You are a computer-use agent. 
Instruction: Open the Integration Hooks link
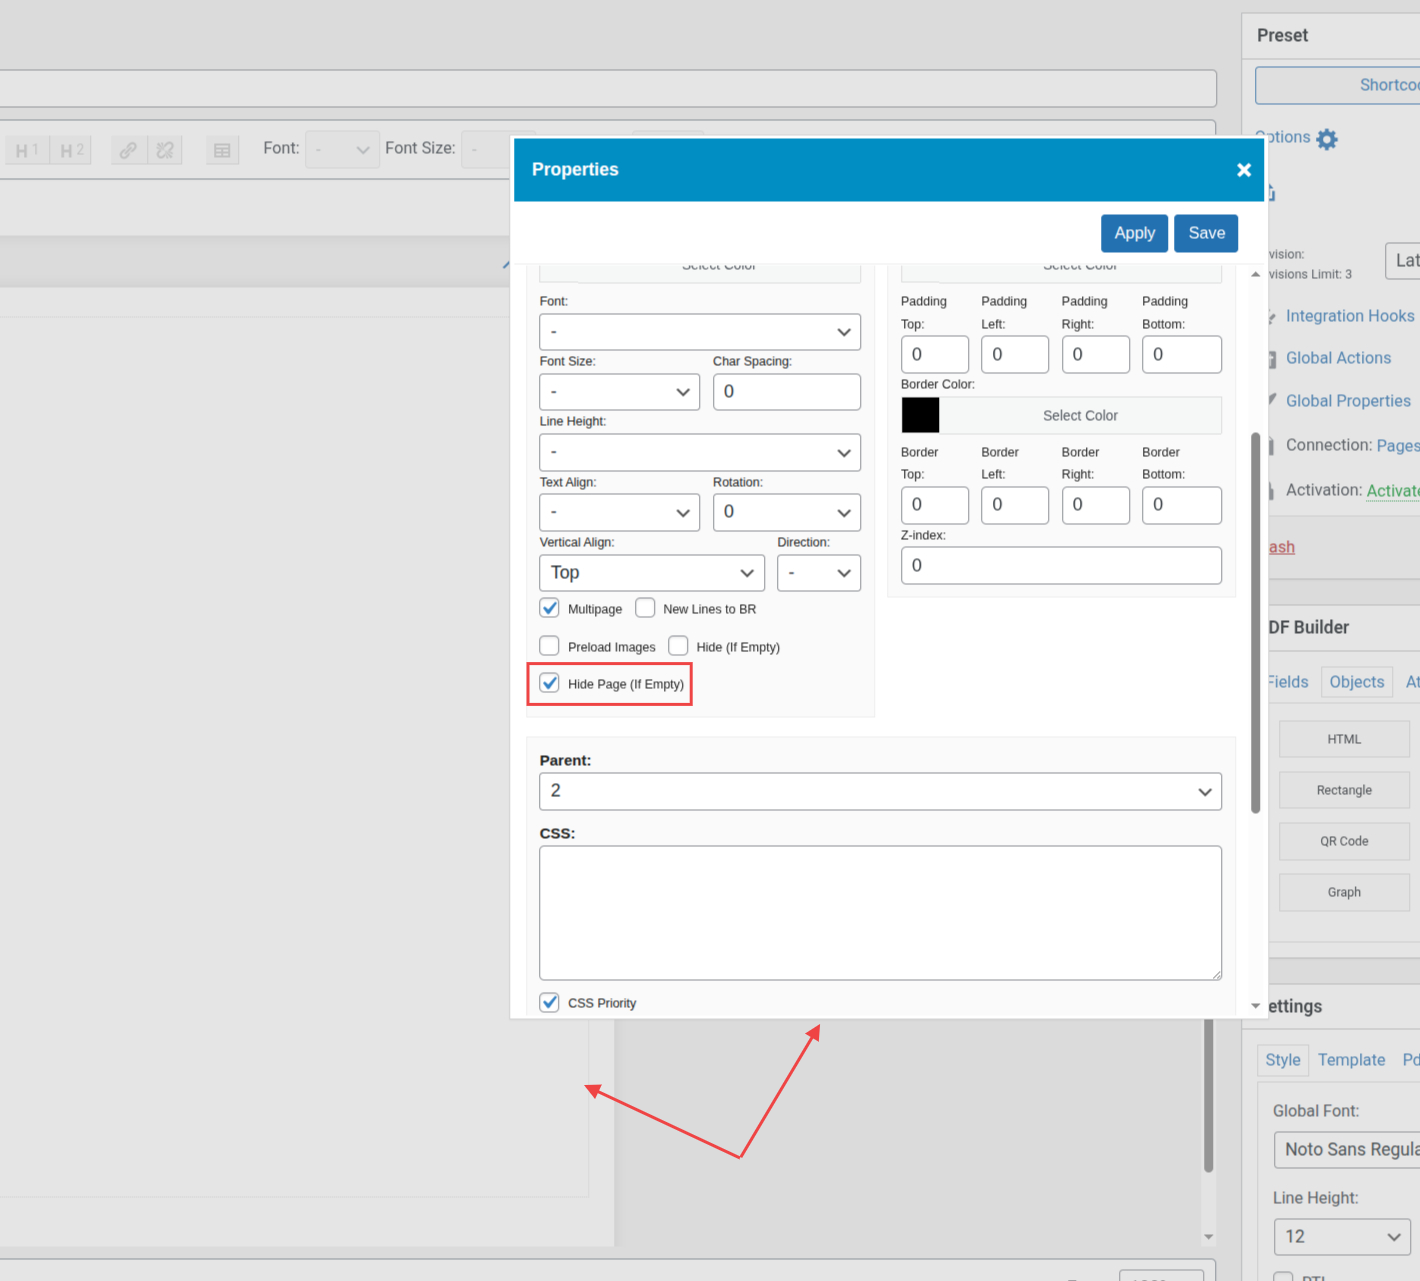point(1350,316)
